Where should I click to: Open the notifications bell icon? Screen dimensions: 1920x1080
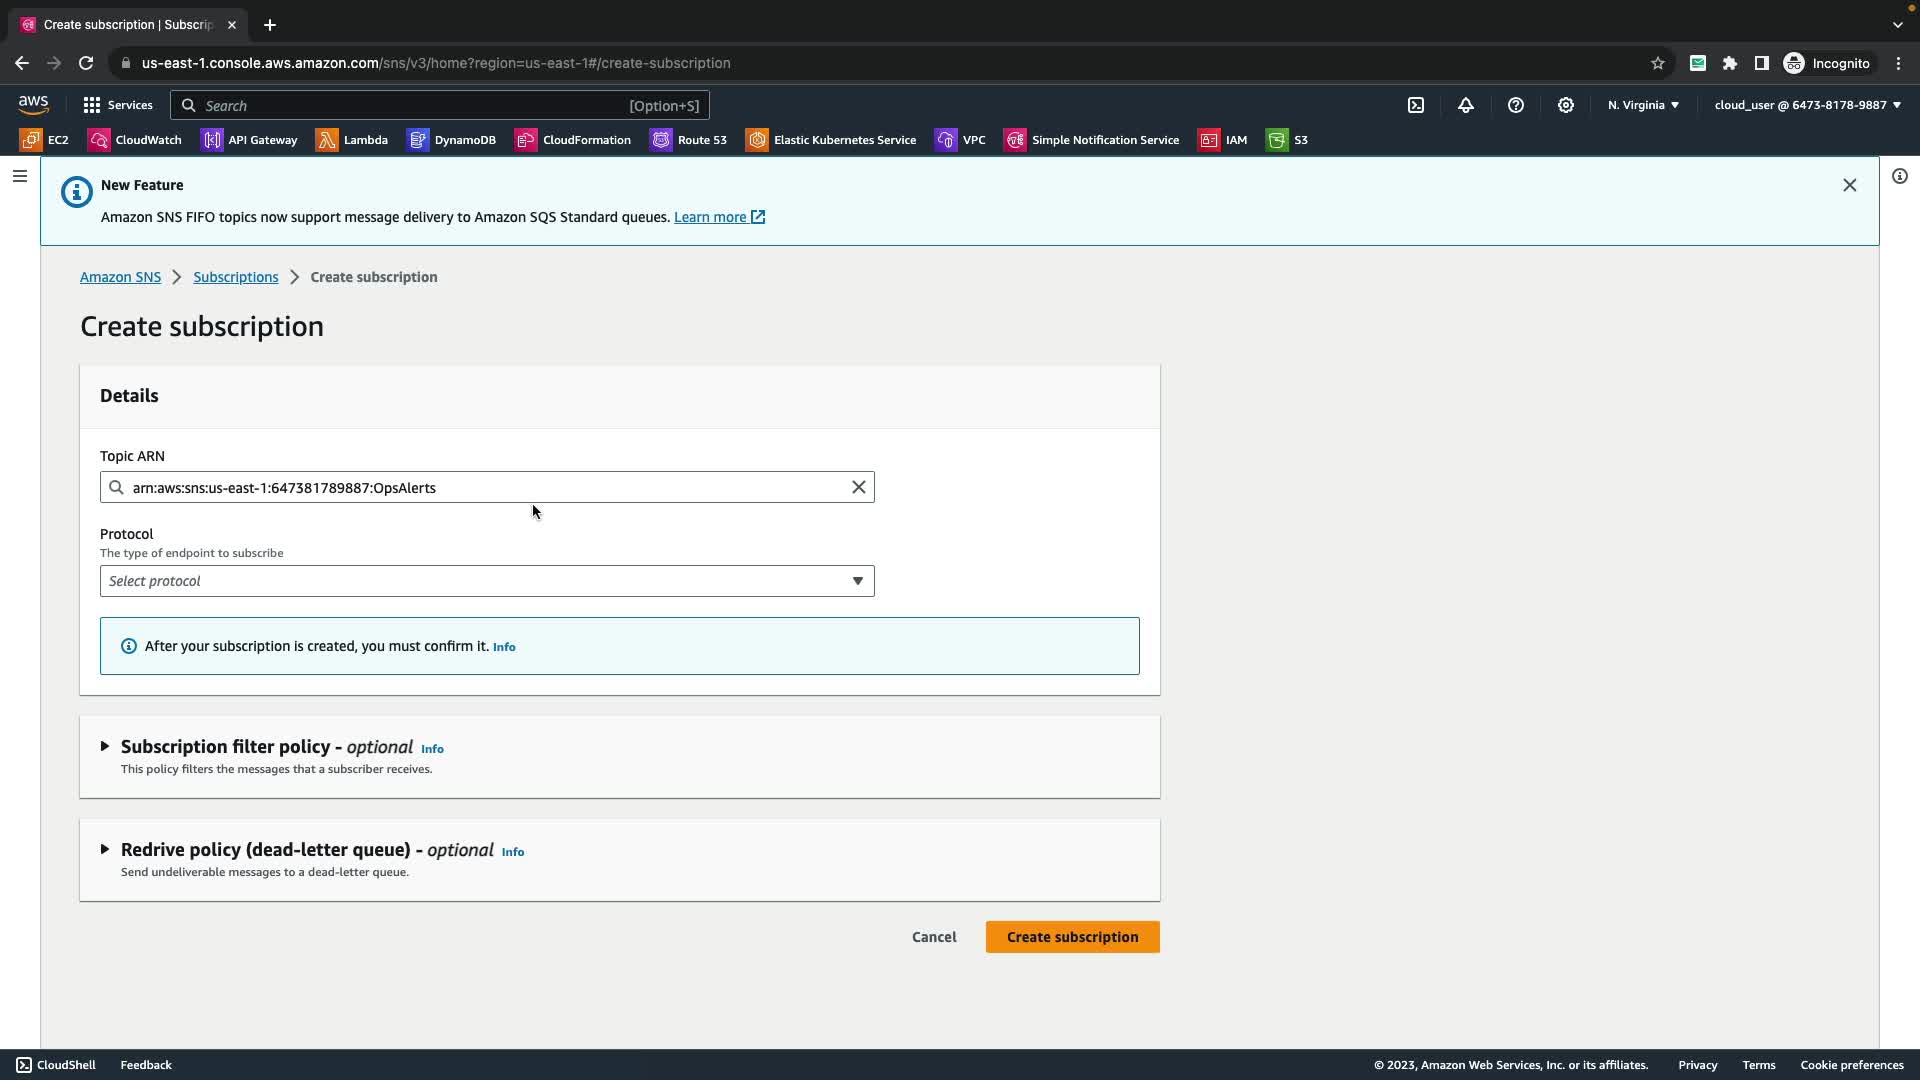coord(1466,105)
